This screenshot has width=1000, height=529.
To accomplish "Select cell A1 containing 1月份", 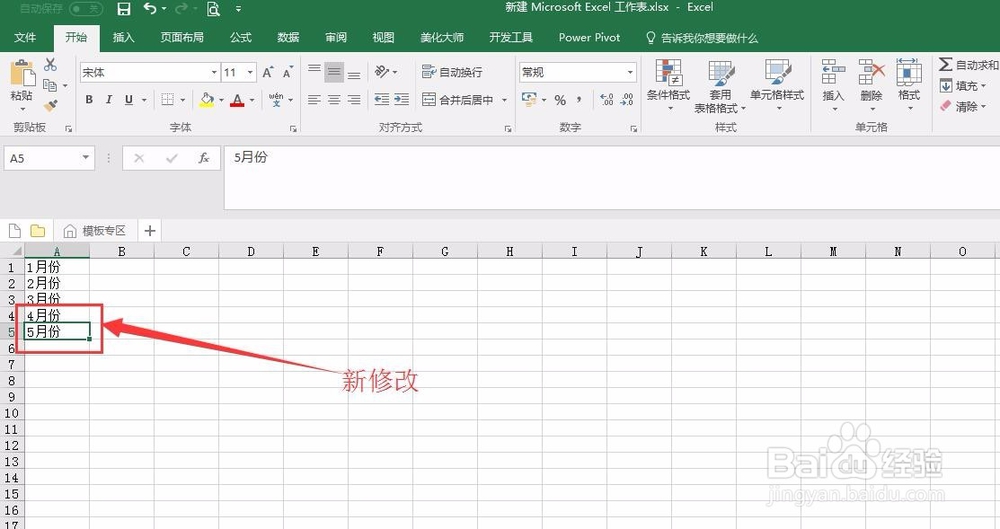I will [57, 267].
